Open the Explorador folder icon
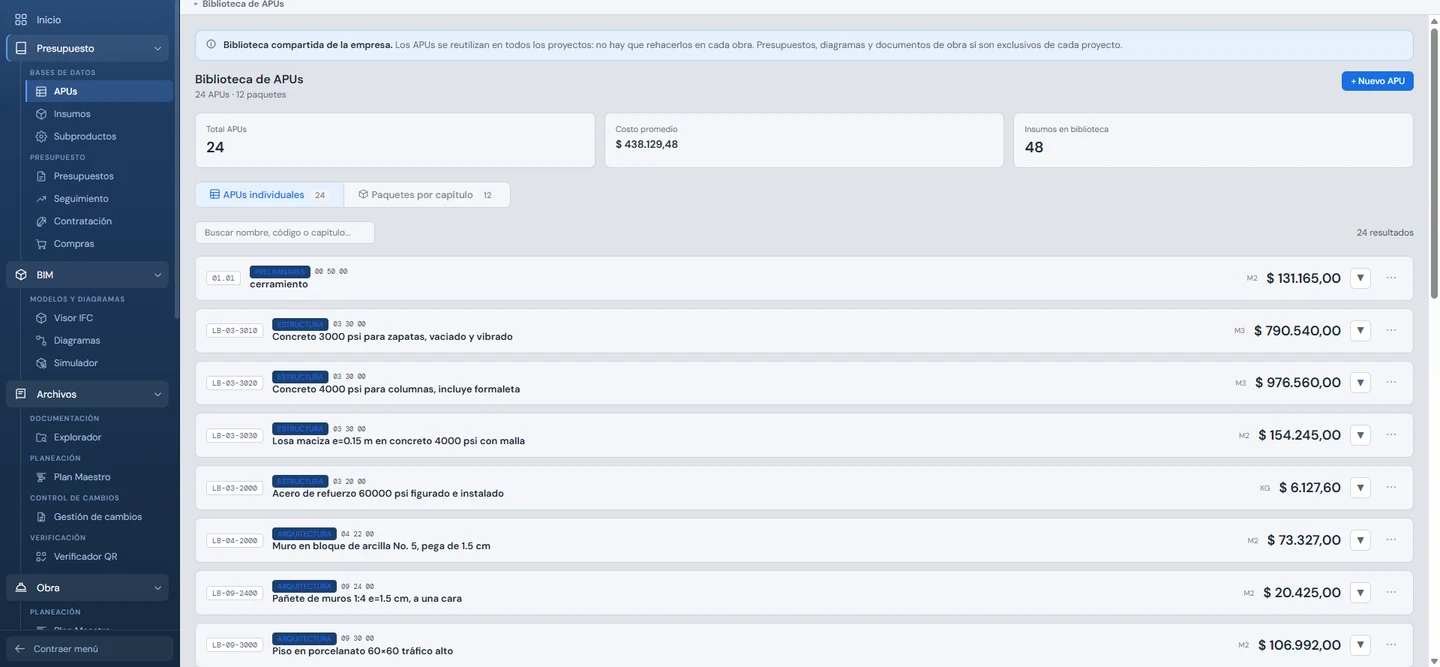This screenshot has height=667, width=1440. coord(41,437)
